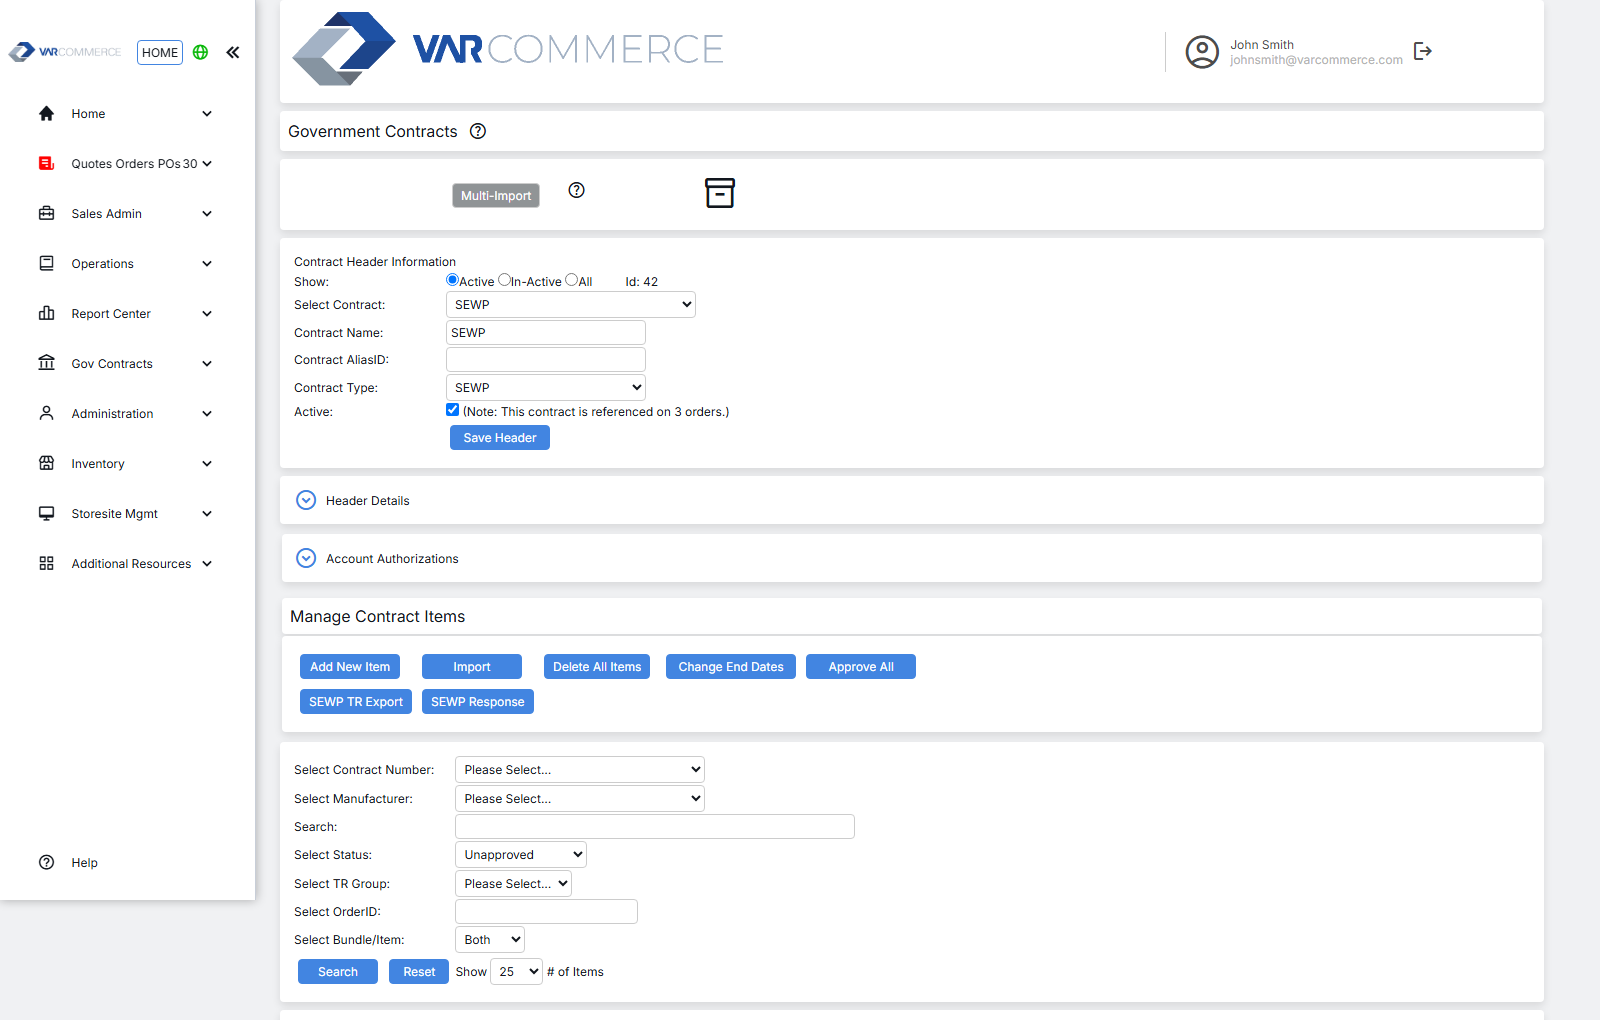Open the Select Status dropdown
The width and height of the screenshot is (1600, 1020).
pos(521,855)
